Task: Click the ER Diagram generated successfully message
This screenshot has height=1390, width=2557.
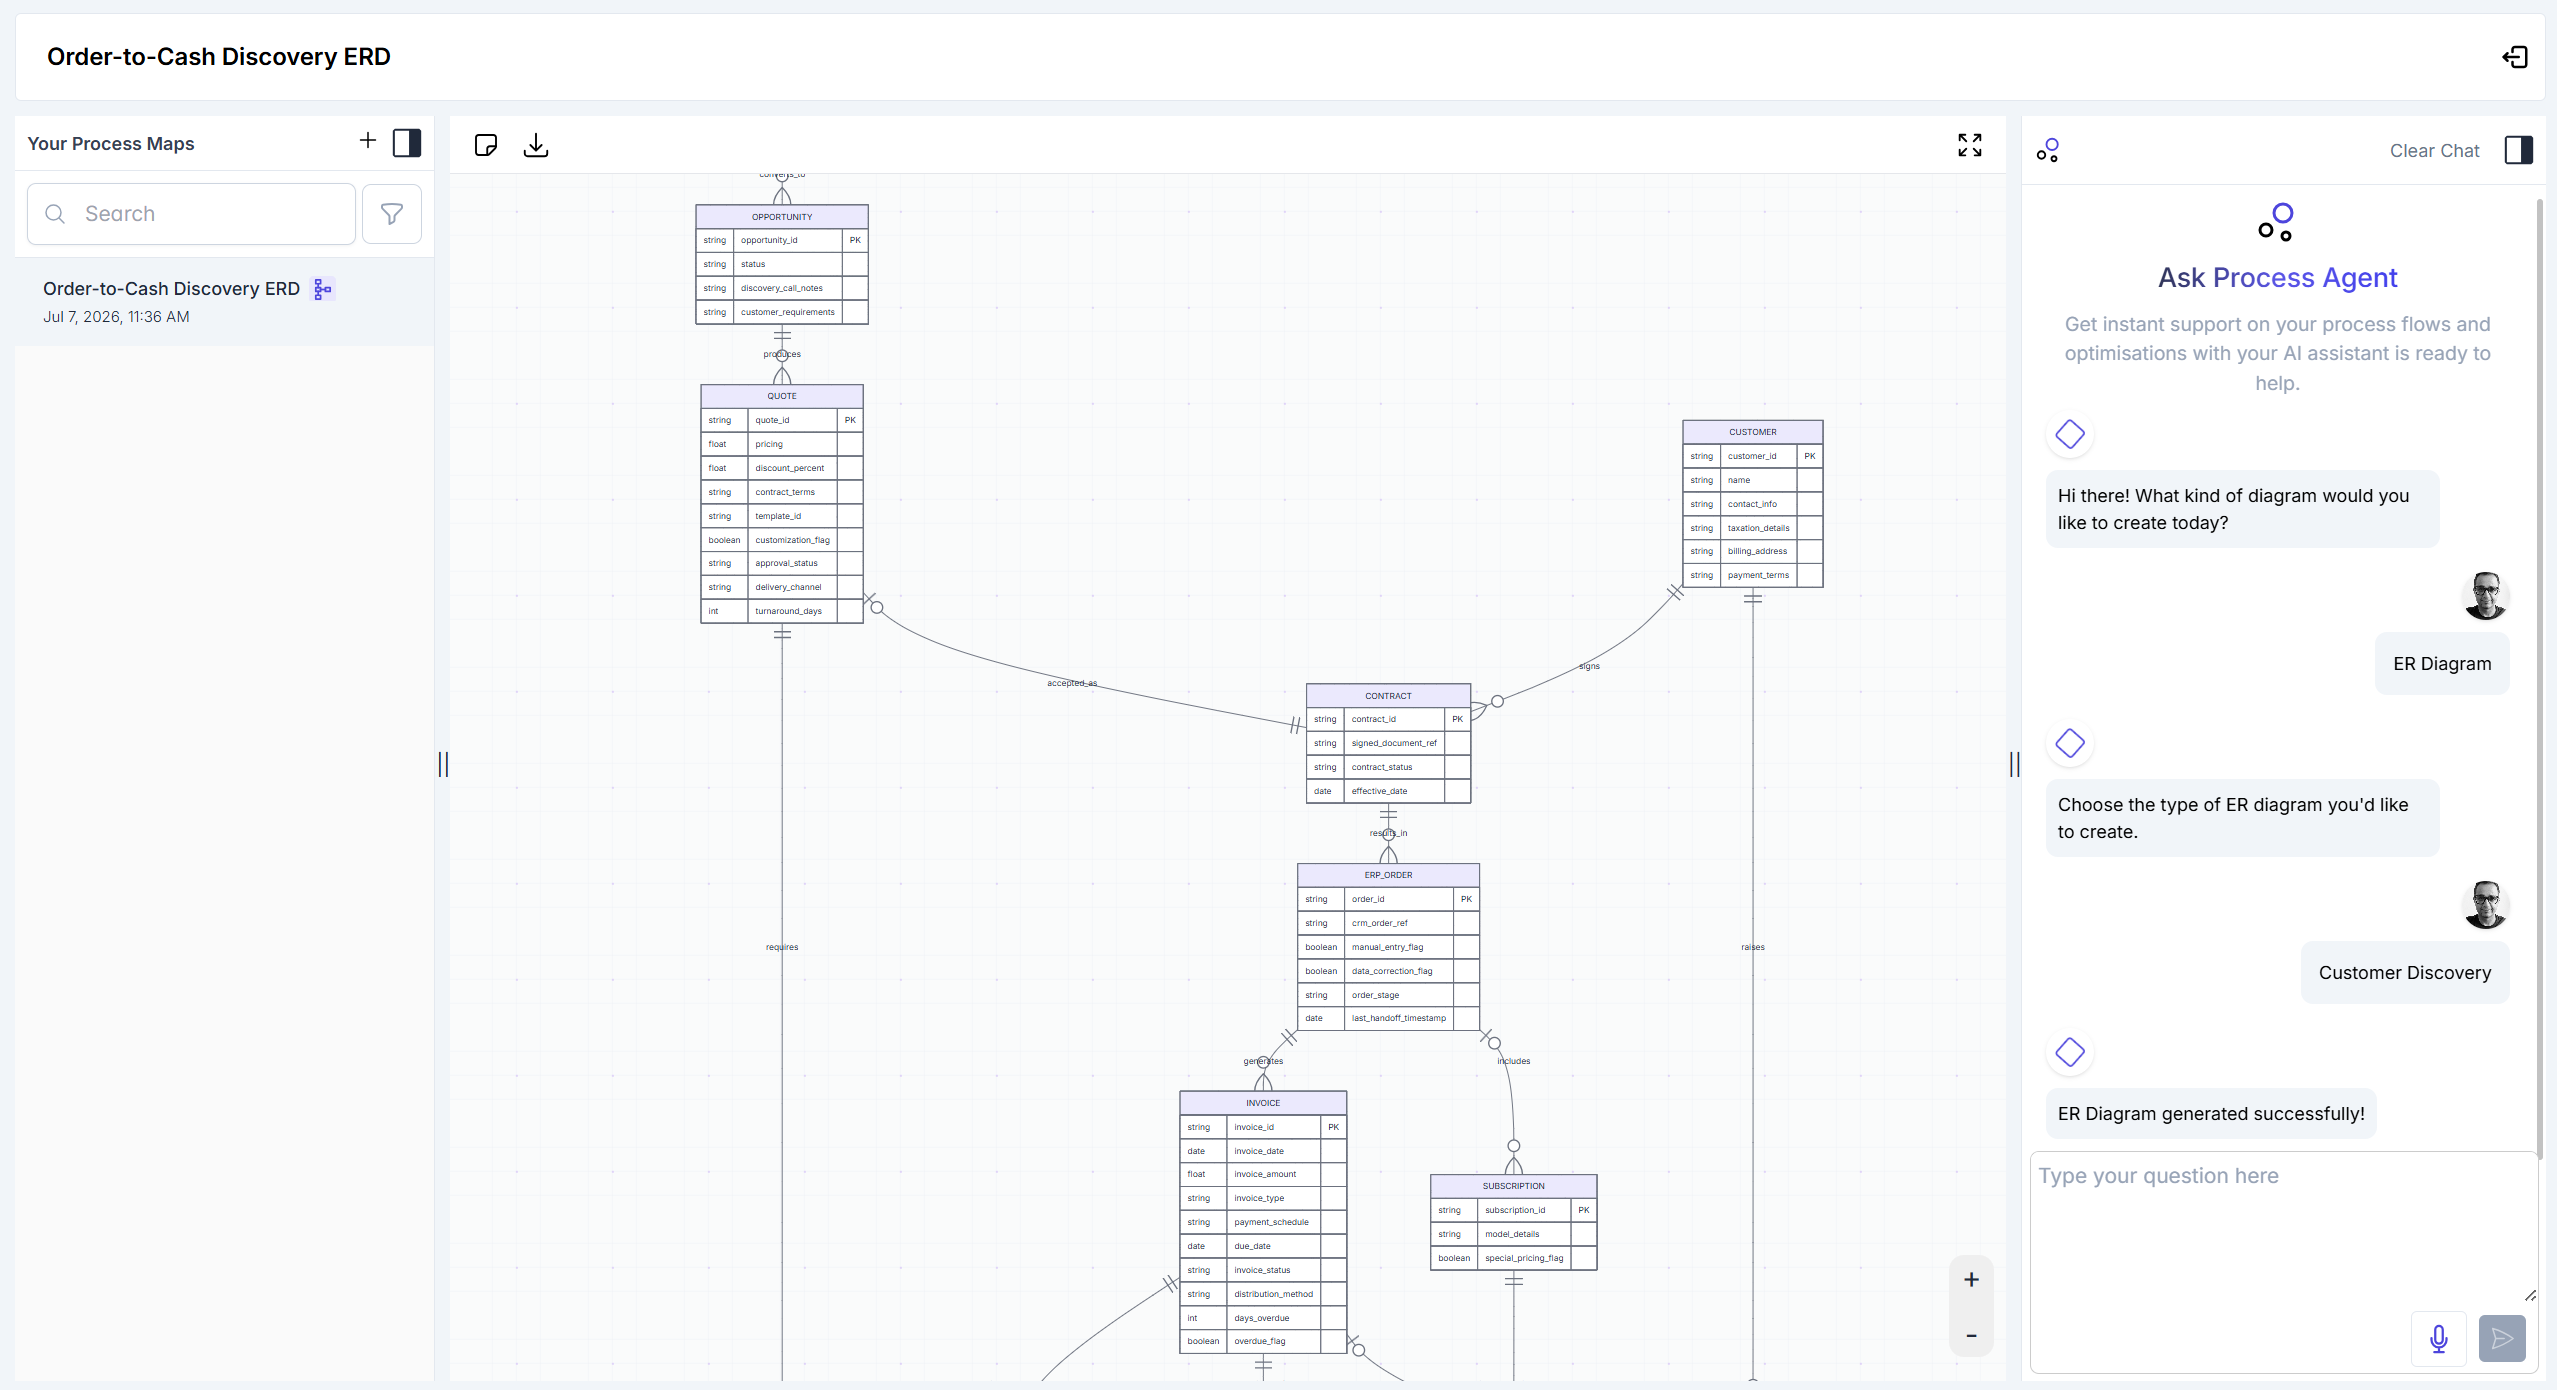Action: click(x=2210, y=1114)
